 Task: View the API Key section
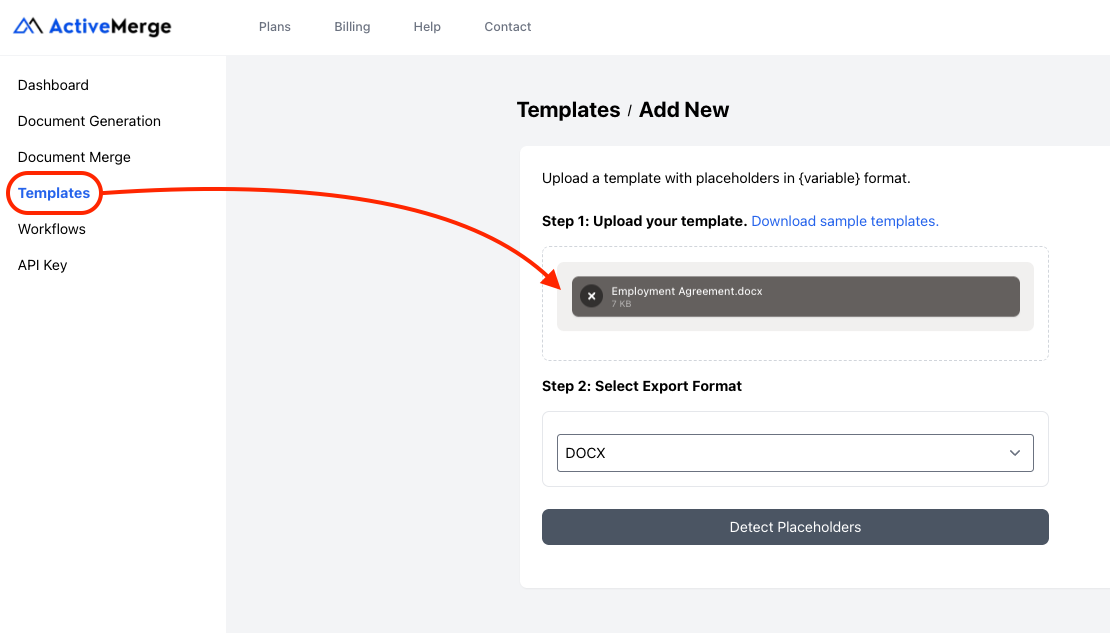pos(42,265)
